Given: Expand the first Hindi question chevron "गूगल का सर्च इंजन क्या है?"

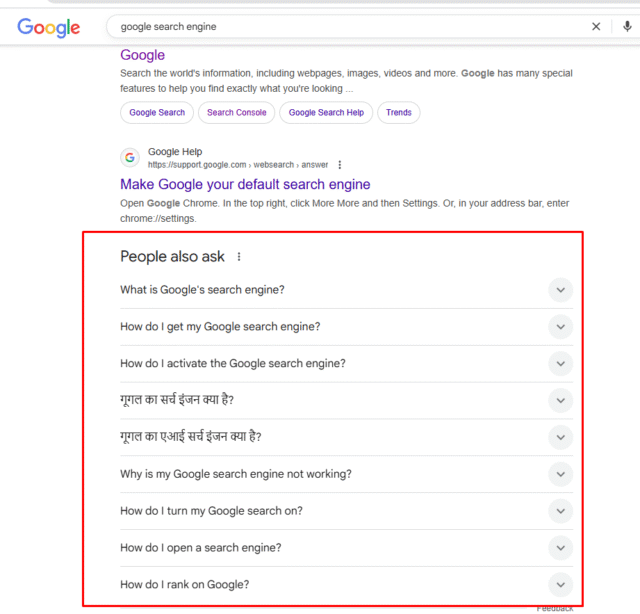Looking at the screenshot, I should point(560,400).
